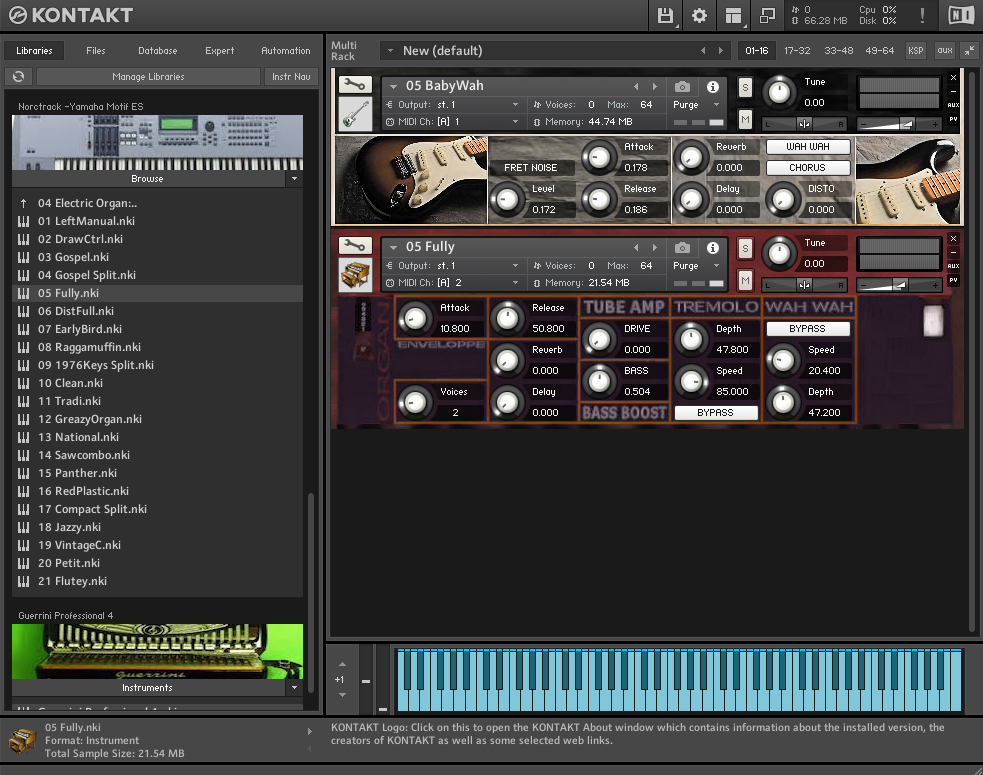Adjust the 05 BabyWah pan slider
983x775 pixels.
tap(804, 124)
